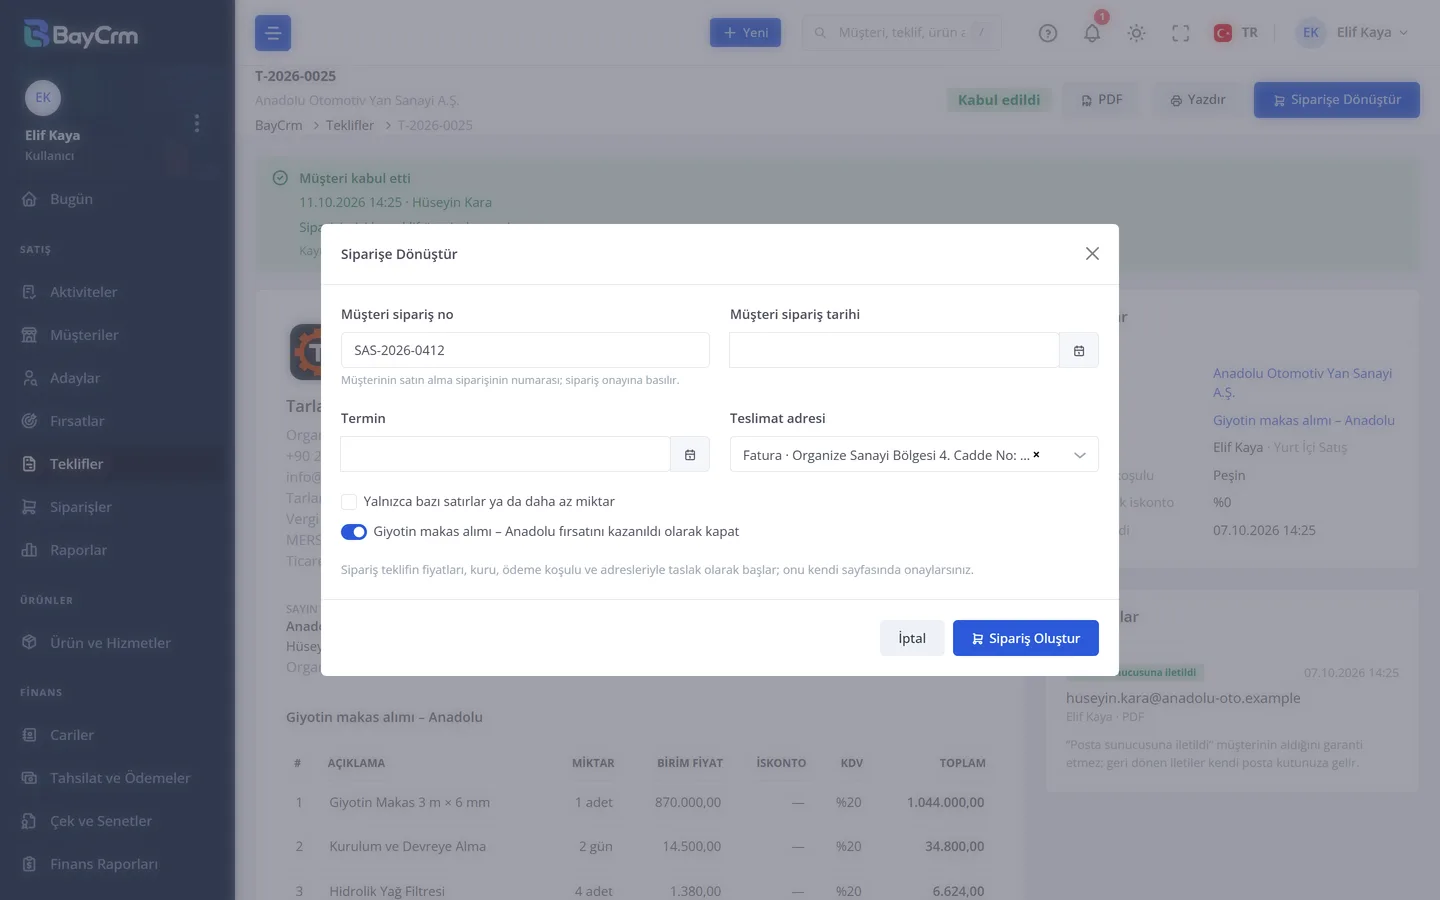Open the Giyotin makas alımı opportunity link

[1304, 421]
